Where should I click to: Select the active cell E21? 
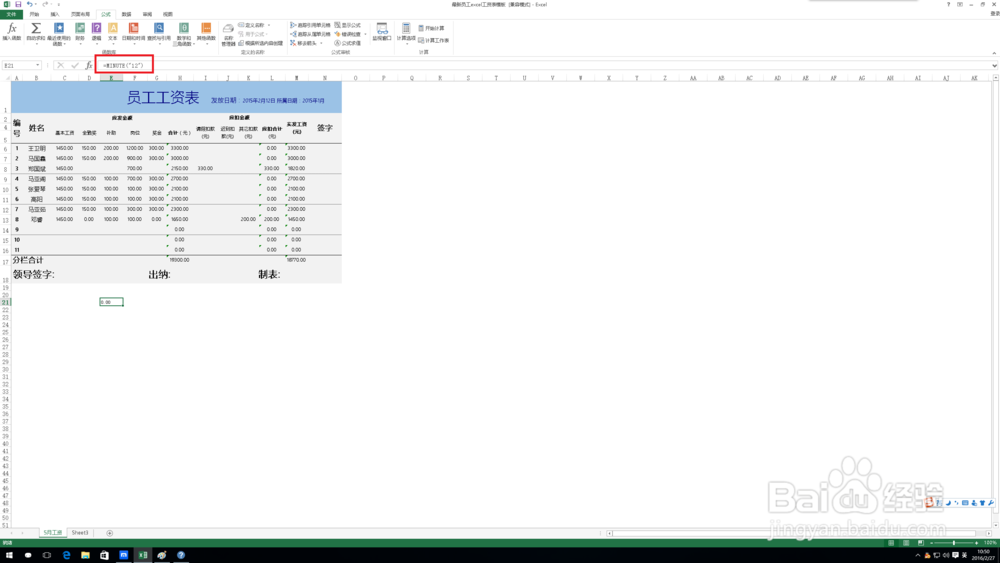pyautogui.click(x=111, y=302)
